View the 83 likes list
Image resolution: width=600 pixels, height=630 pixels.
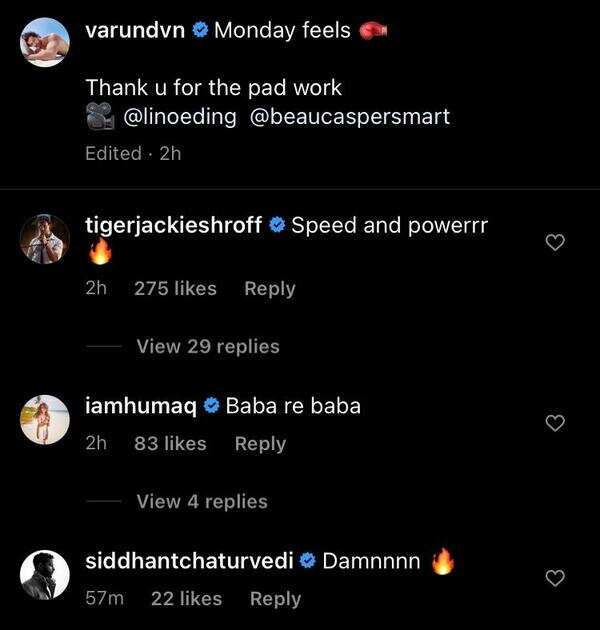point(170,443)
